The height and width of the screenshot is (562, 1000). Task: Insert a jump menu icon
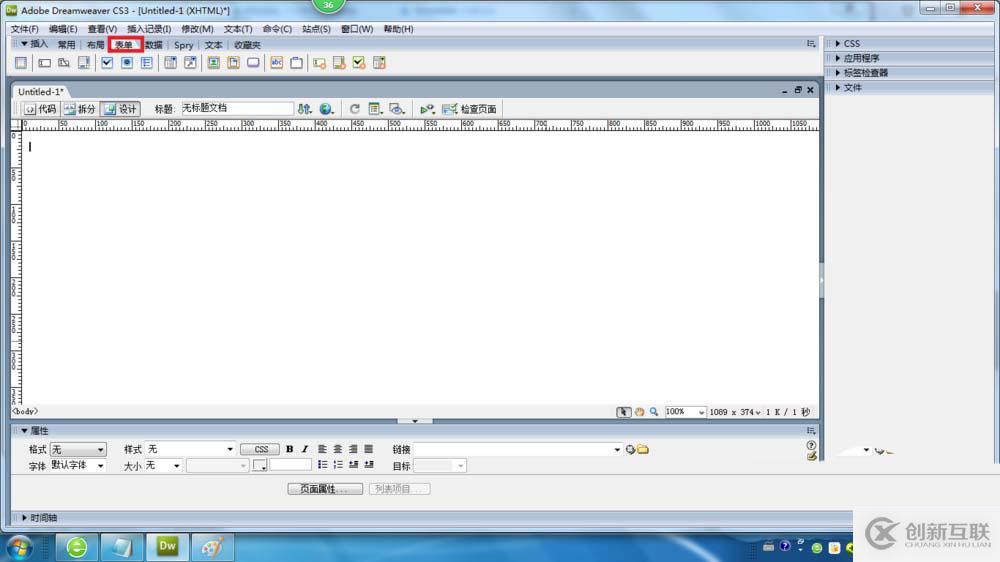coord(190,63)
